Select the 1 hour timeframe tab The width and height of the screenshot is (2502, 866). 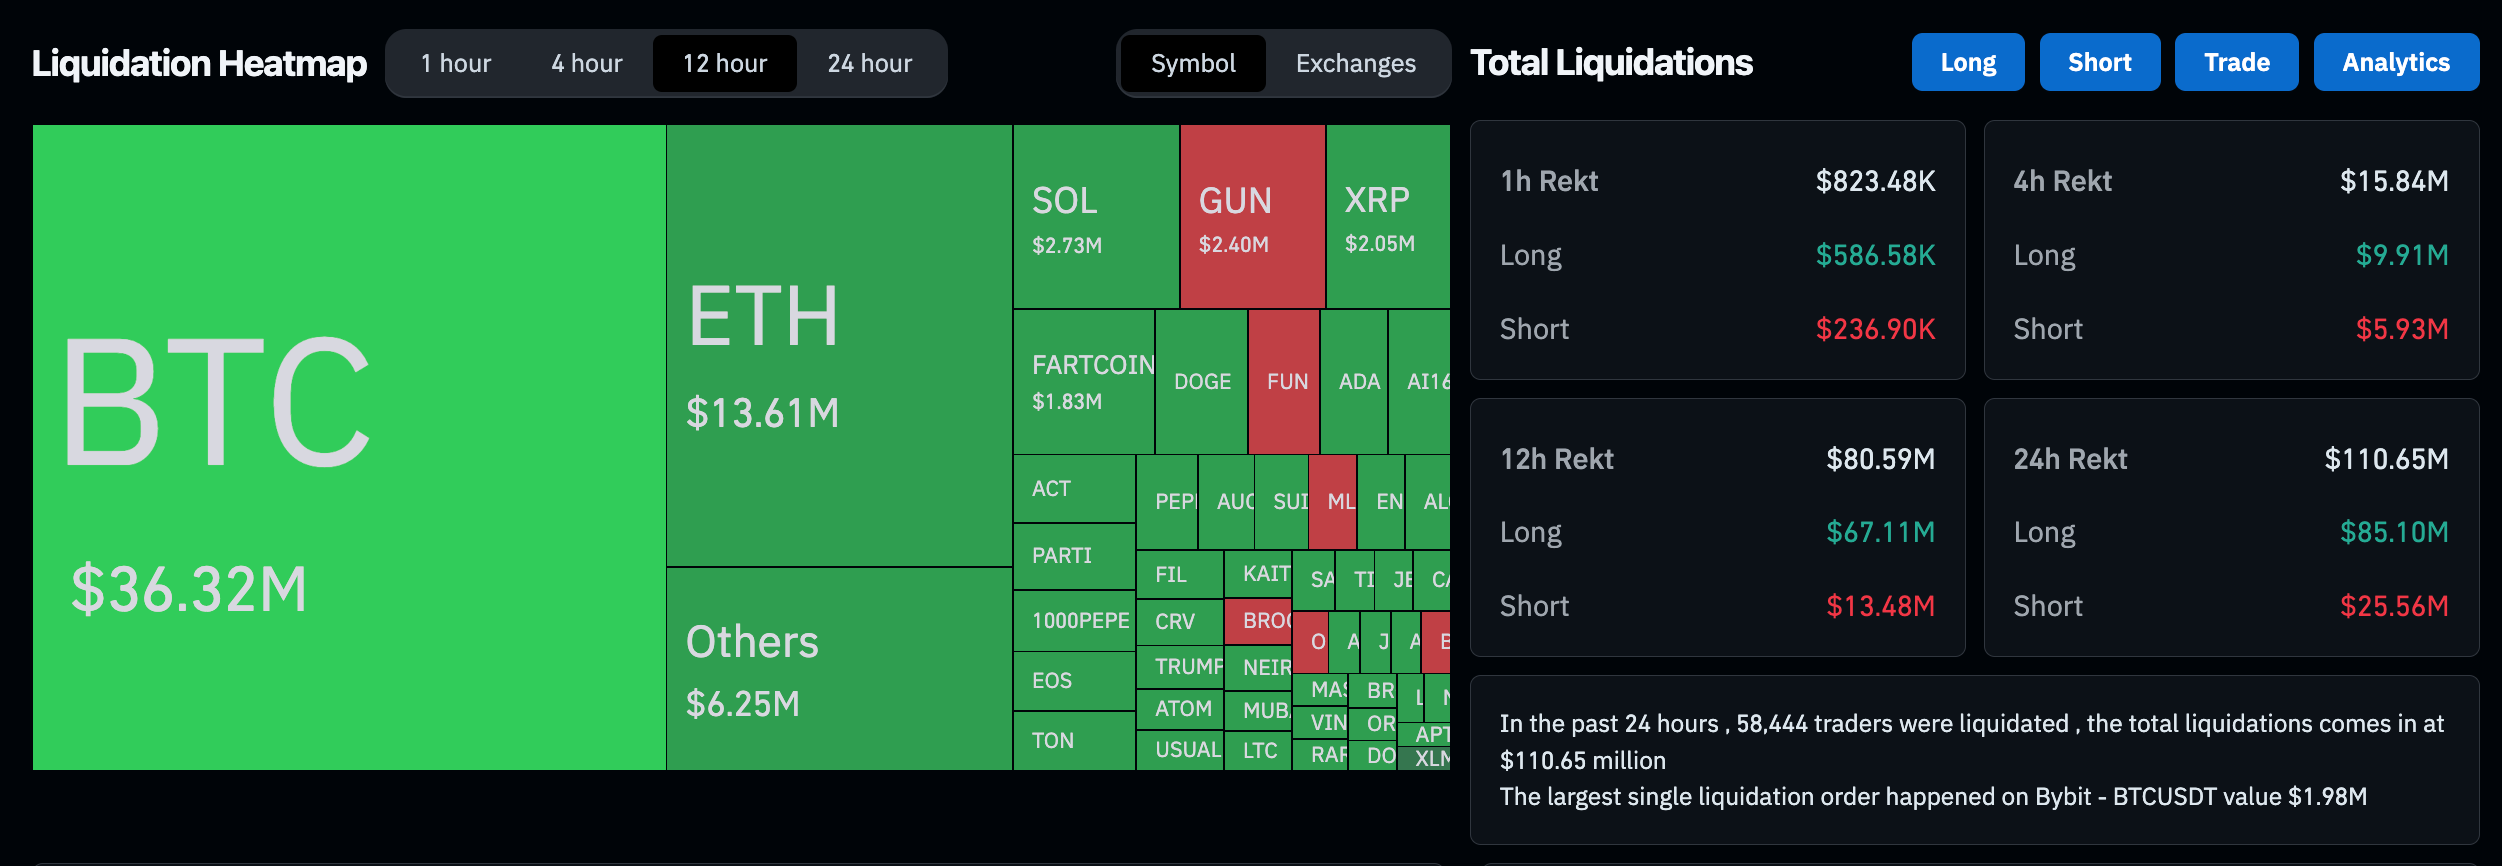click(x=456, y=63)
